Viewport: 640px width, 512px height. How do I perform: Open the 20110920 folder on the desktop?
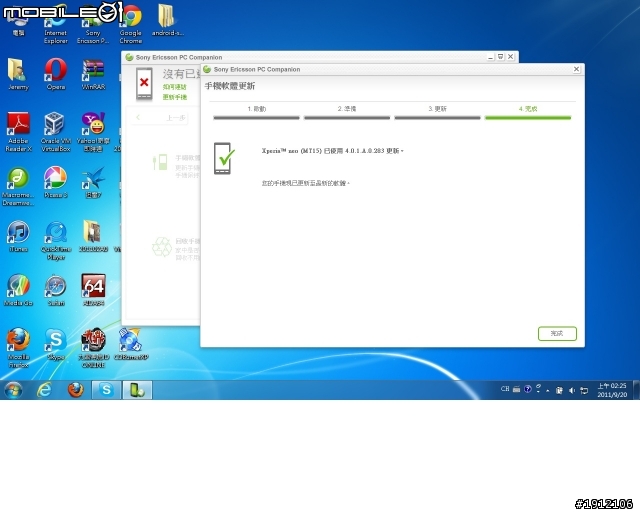93,236
